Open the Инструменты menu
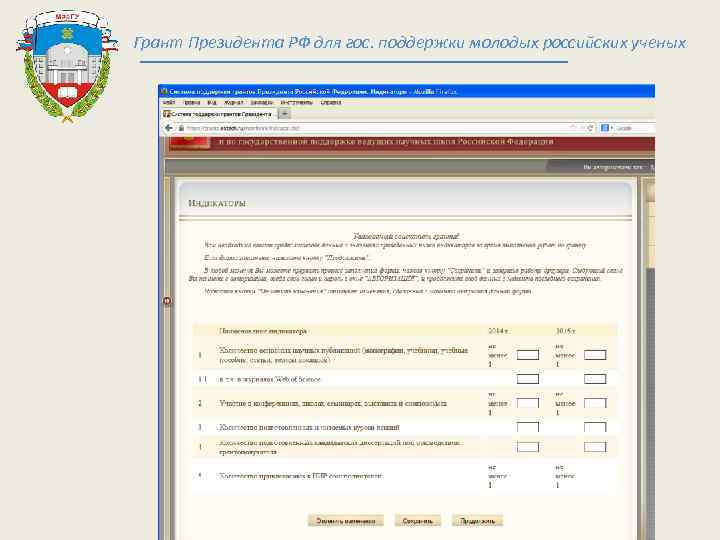The height and width of the screenshot is (540, 720). pyautogui.click(x=297, y=102)
